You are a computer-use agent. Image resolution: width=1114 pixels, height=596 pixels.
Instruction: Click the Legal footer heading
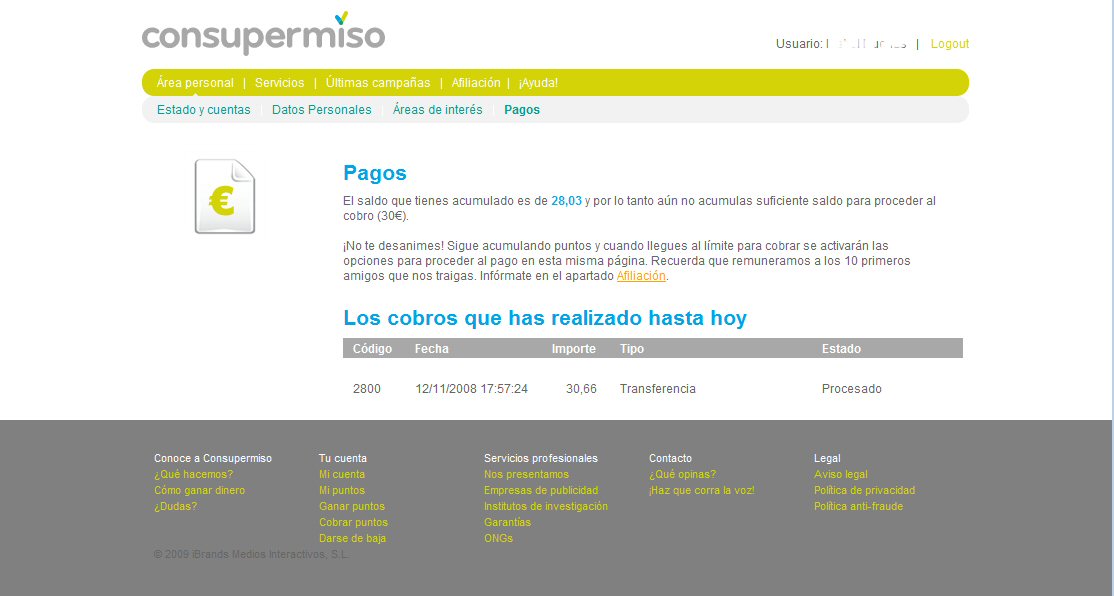coord(827,458)
